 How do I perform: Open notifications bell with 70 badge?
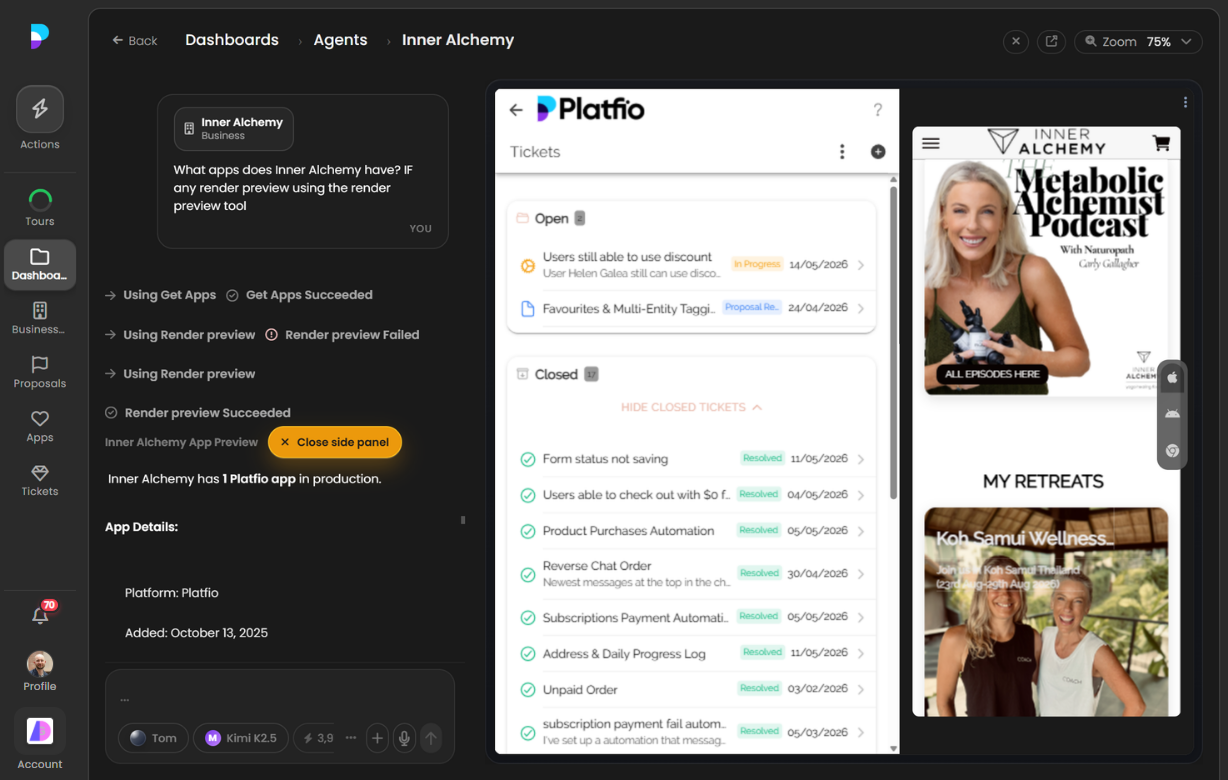[41, 614]
